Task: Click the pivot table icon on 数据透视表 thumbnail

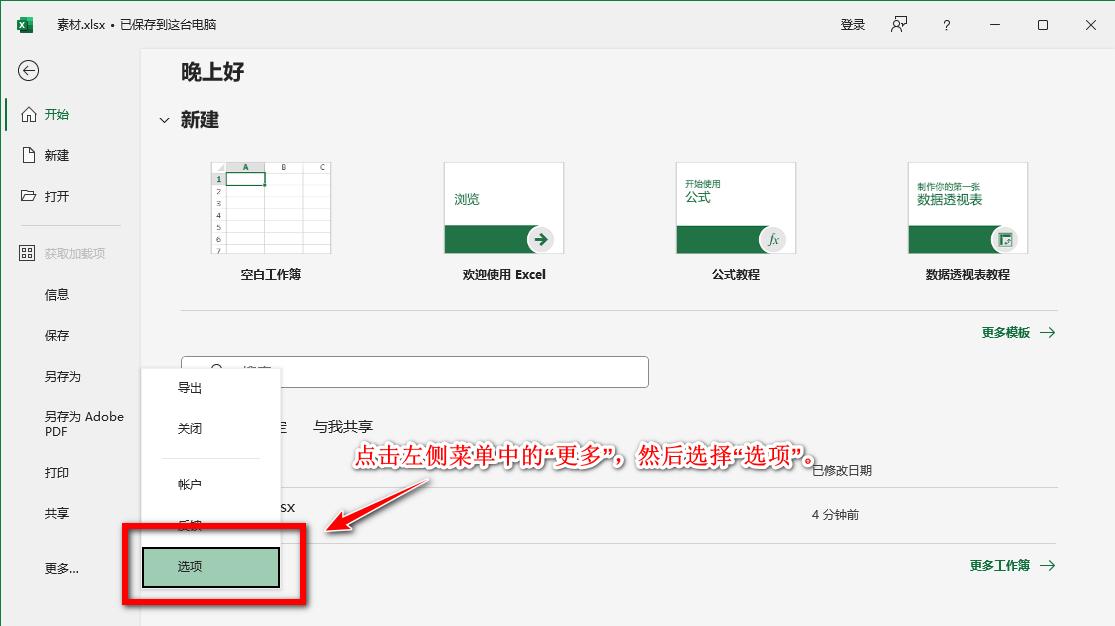Action: (x=1005, y=240)
